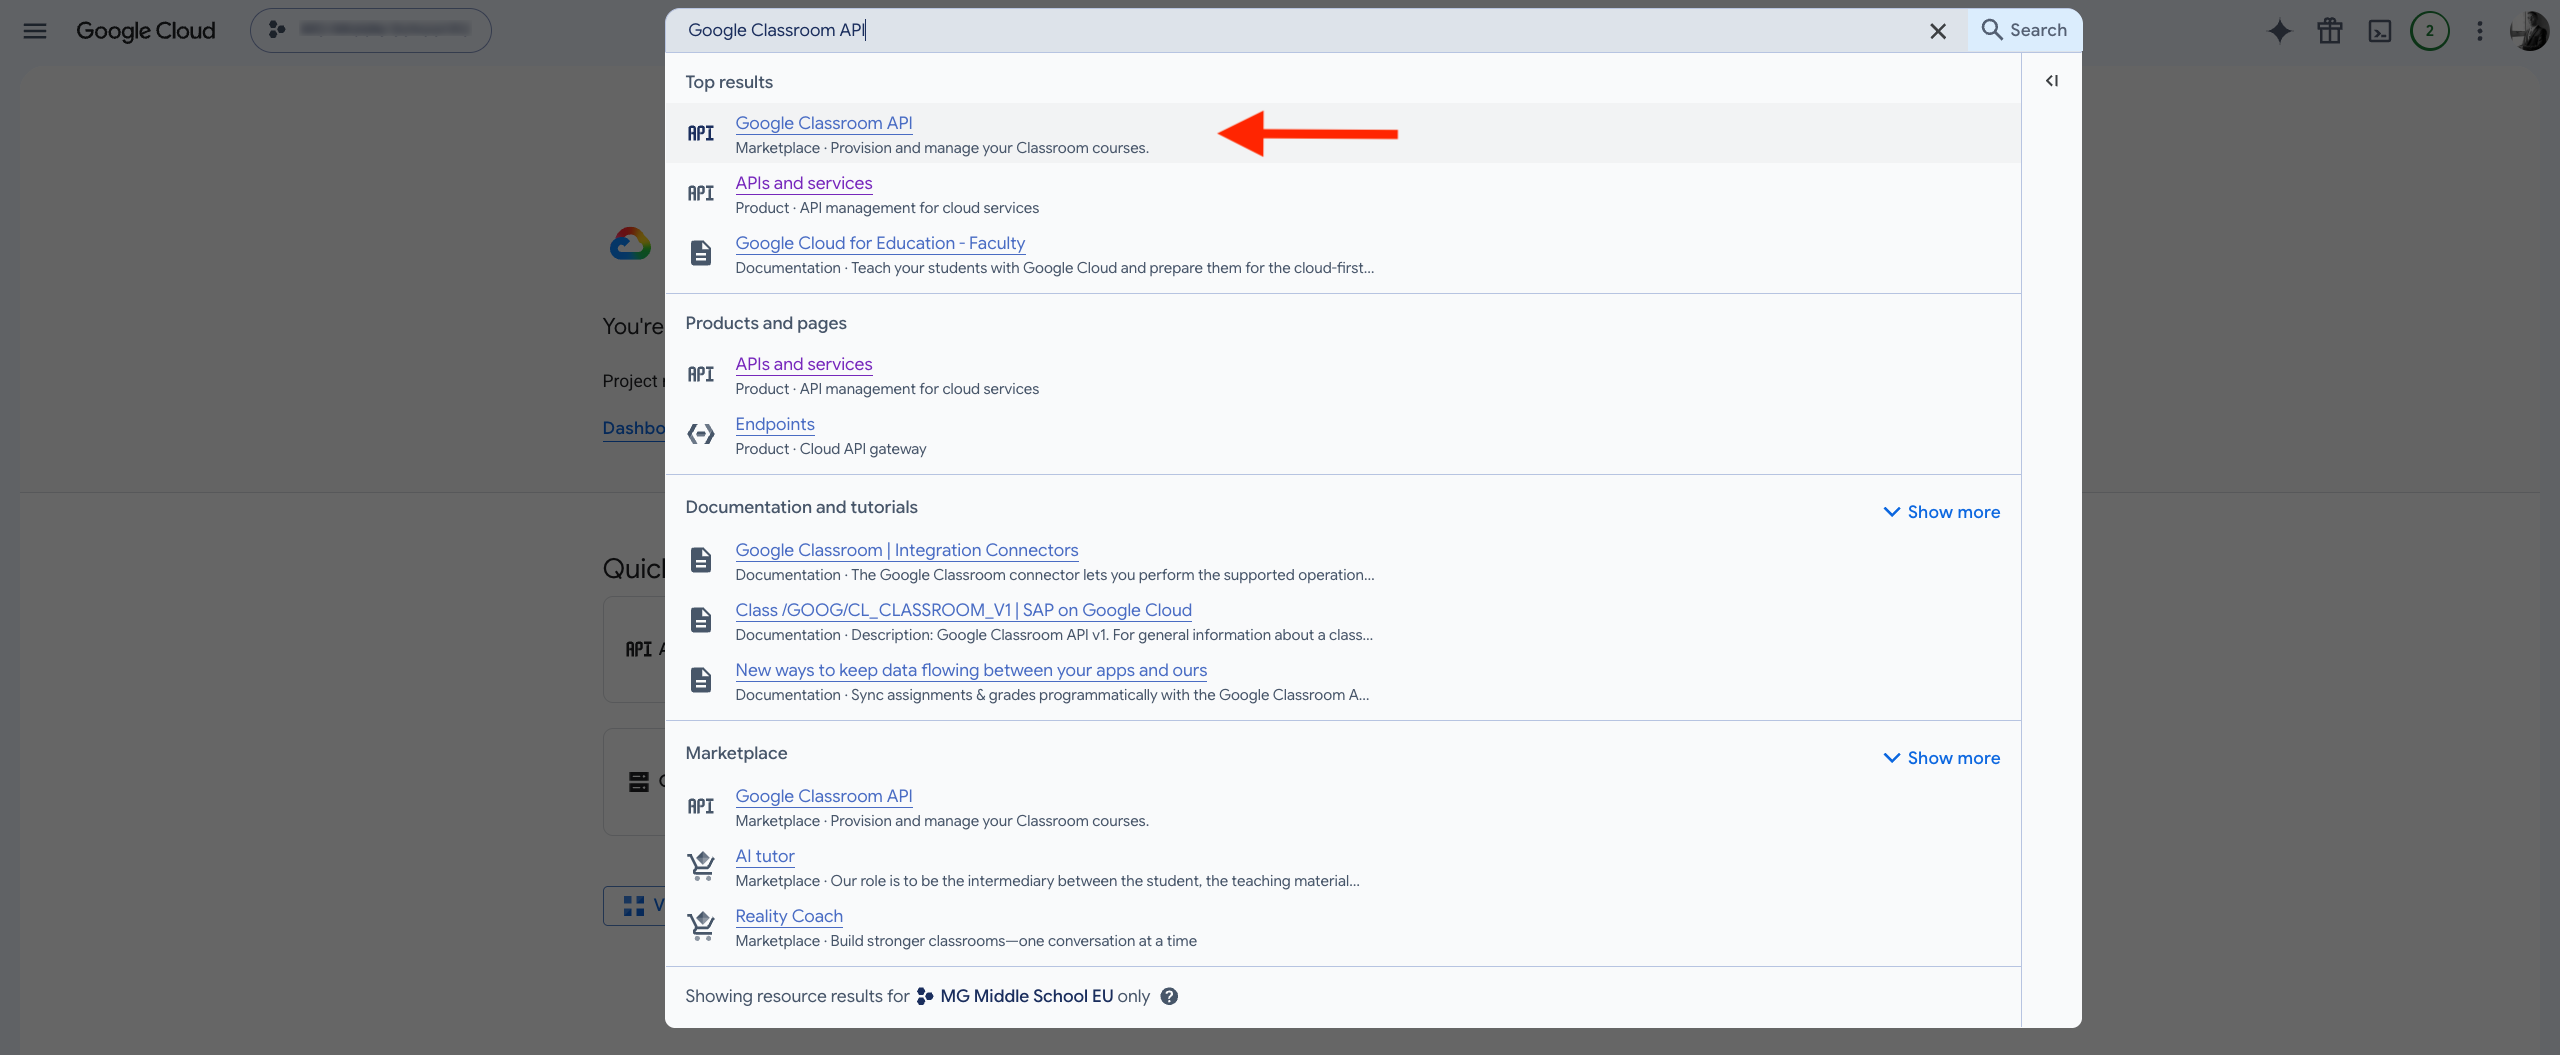Image resolution: width=2560 pixels, height=1055 pixels.
Task: Click the API quick access card in background
Action: (634, 649)
